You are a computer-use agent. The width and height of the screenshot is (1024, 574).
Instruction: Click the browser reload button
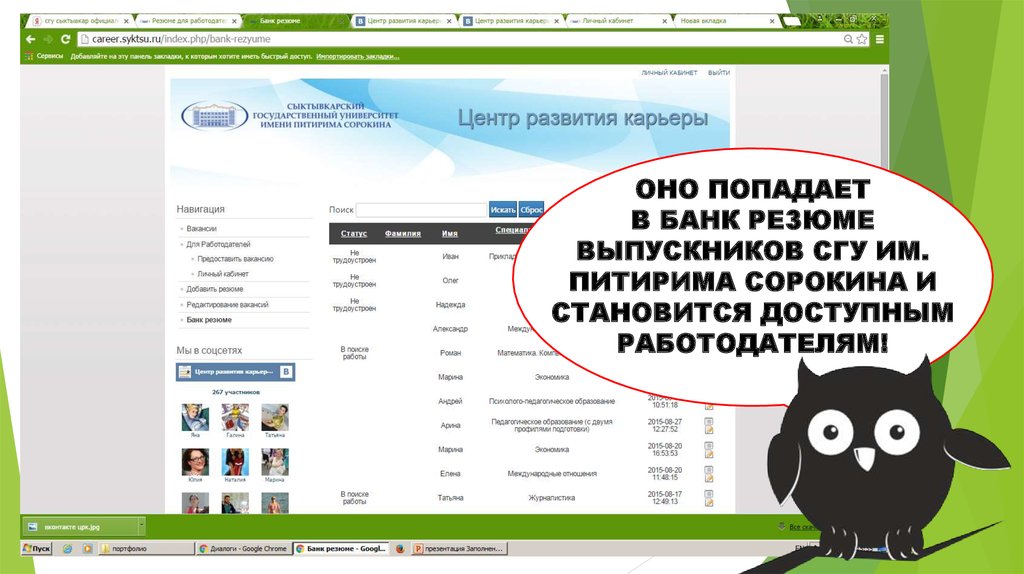(x=64, y=39)
